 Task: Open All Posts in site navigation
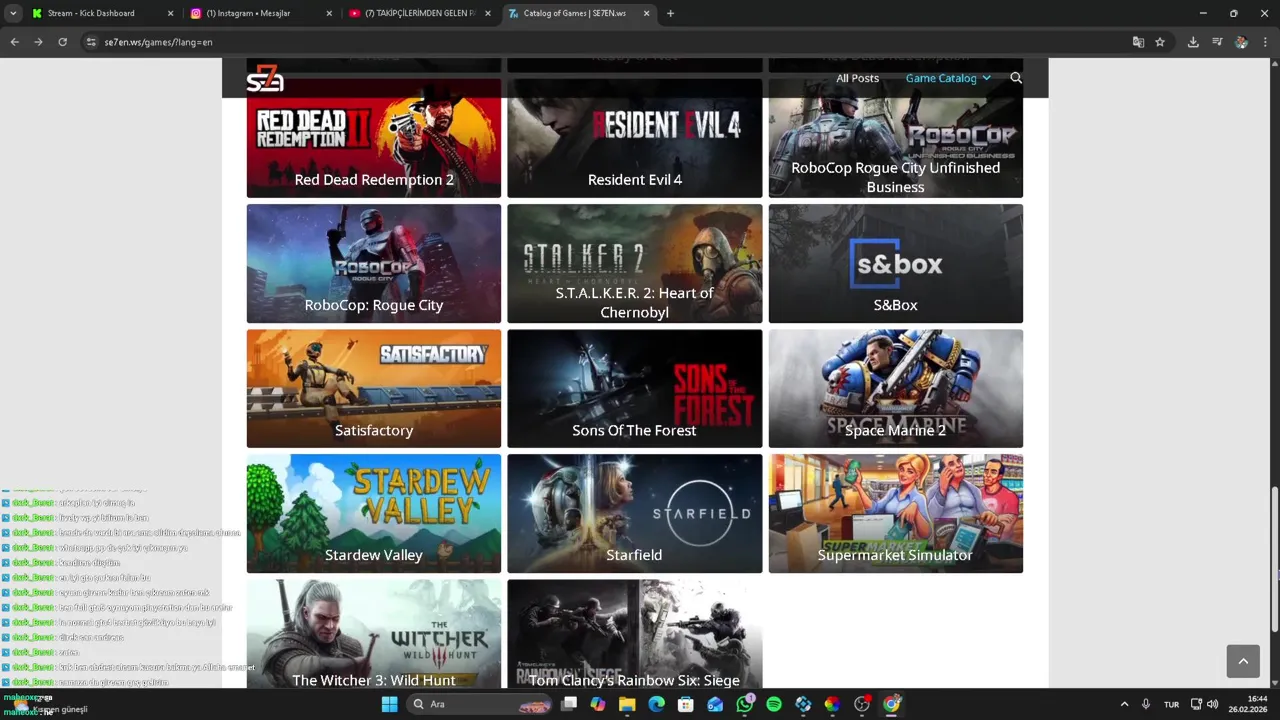(857, 78)
